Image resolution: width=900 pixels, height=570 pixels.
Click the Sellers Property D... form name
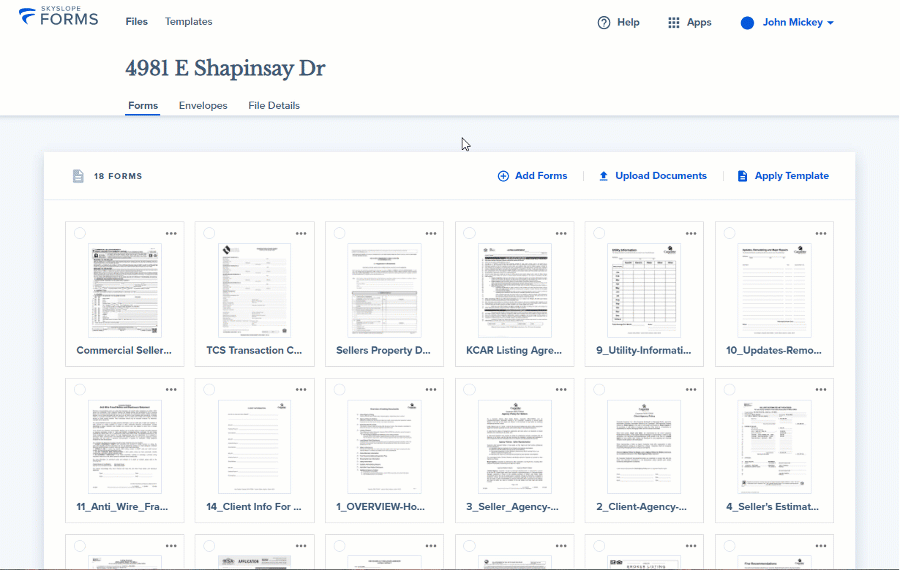coord(383,350)
